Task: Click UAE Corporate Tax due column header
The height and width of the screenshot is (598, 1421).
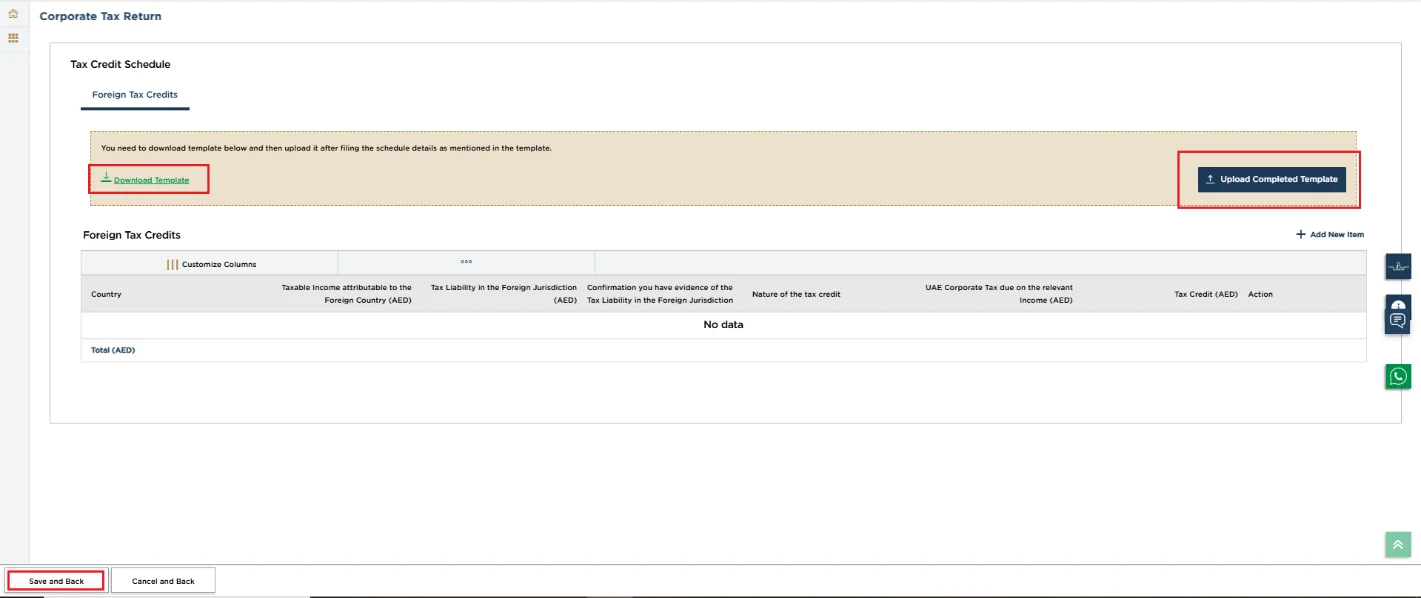Action: [x=999, y=294]
